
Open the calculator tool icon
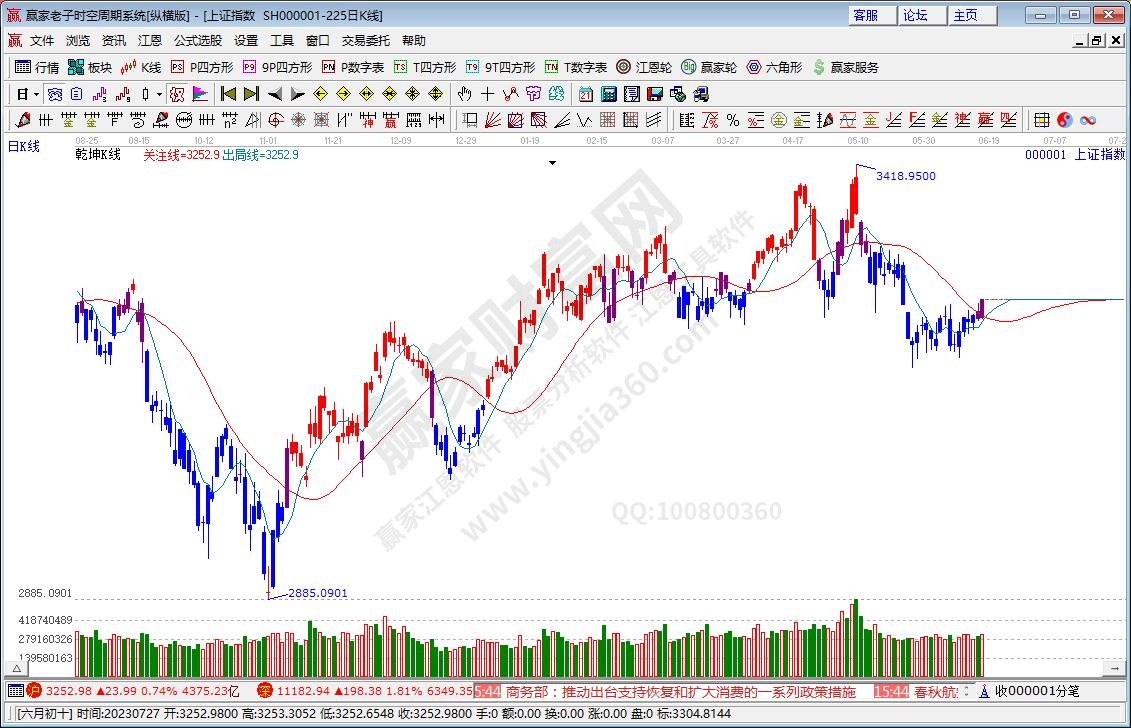coord(609,94)
